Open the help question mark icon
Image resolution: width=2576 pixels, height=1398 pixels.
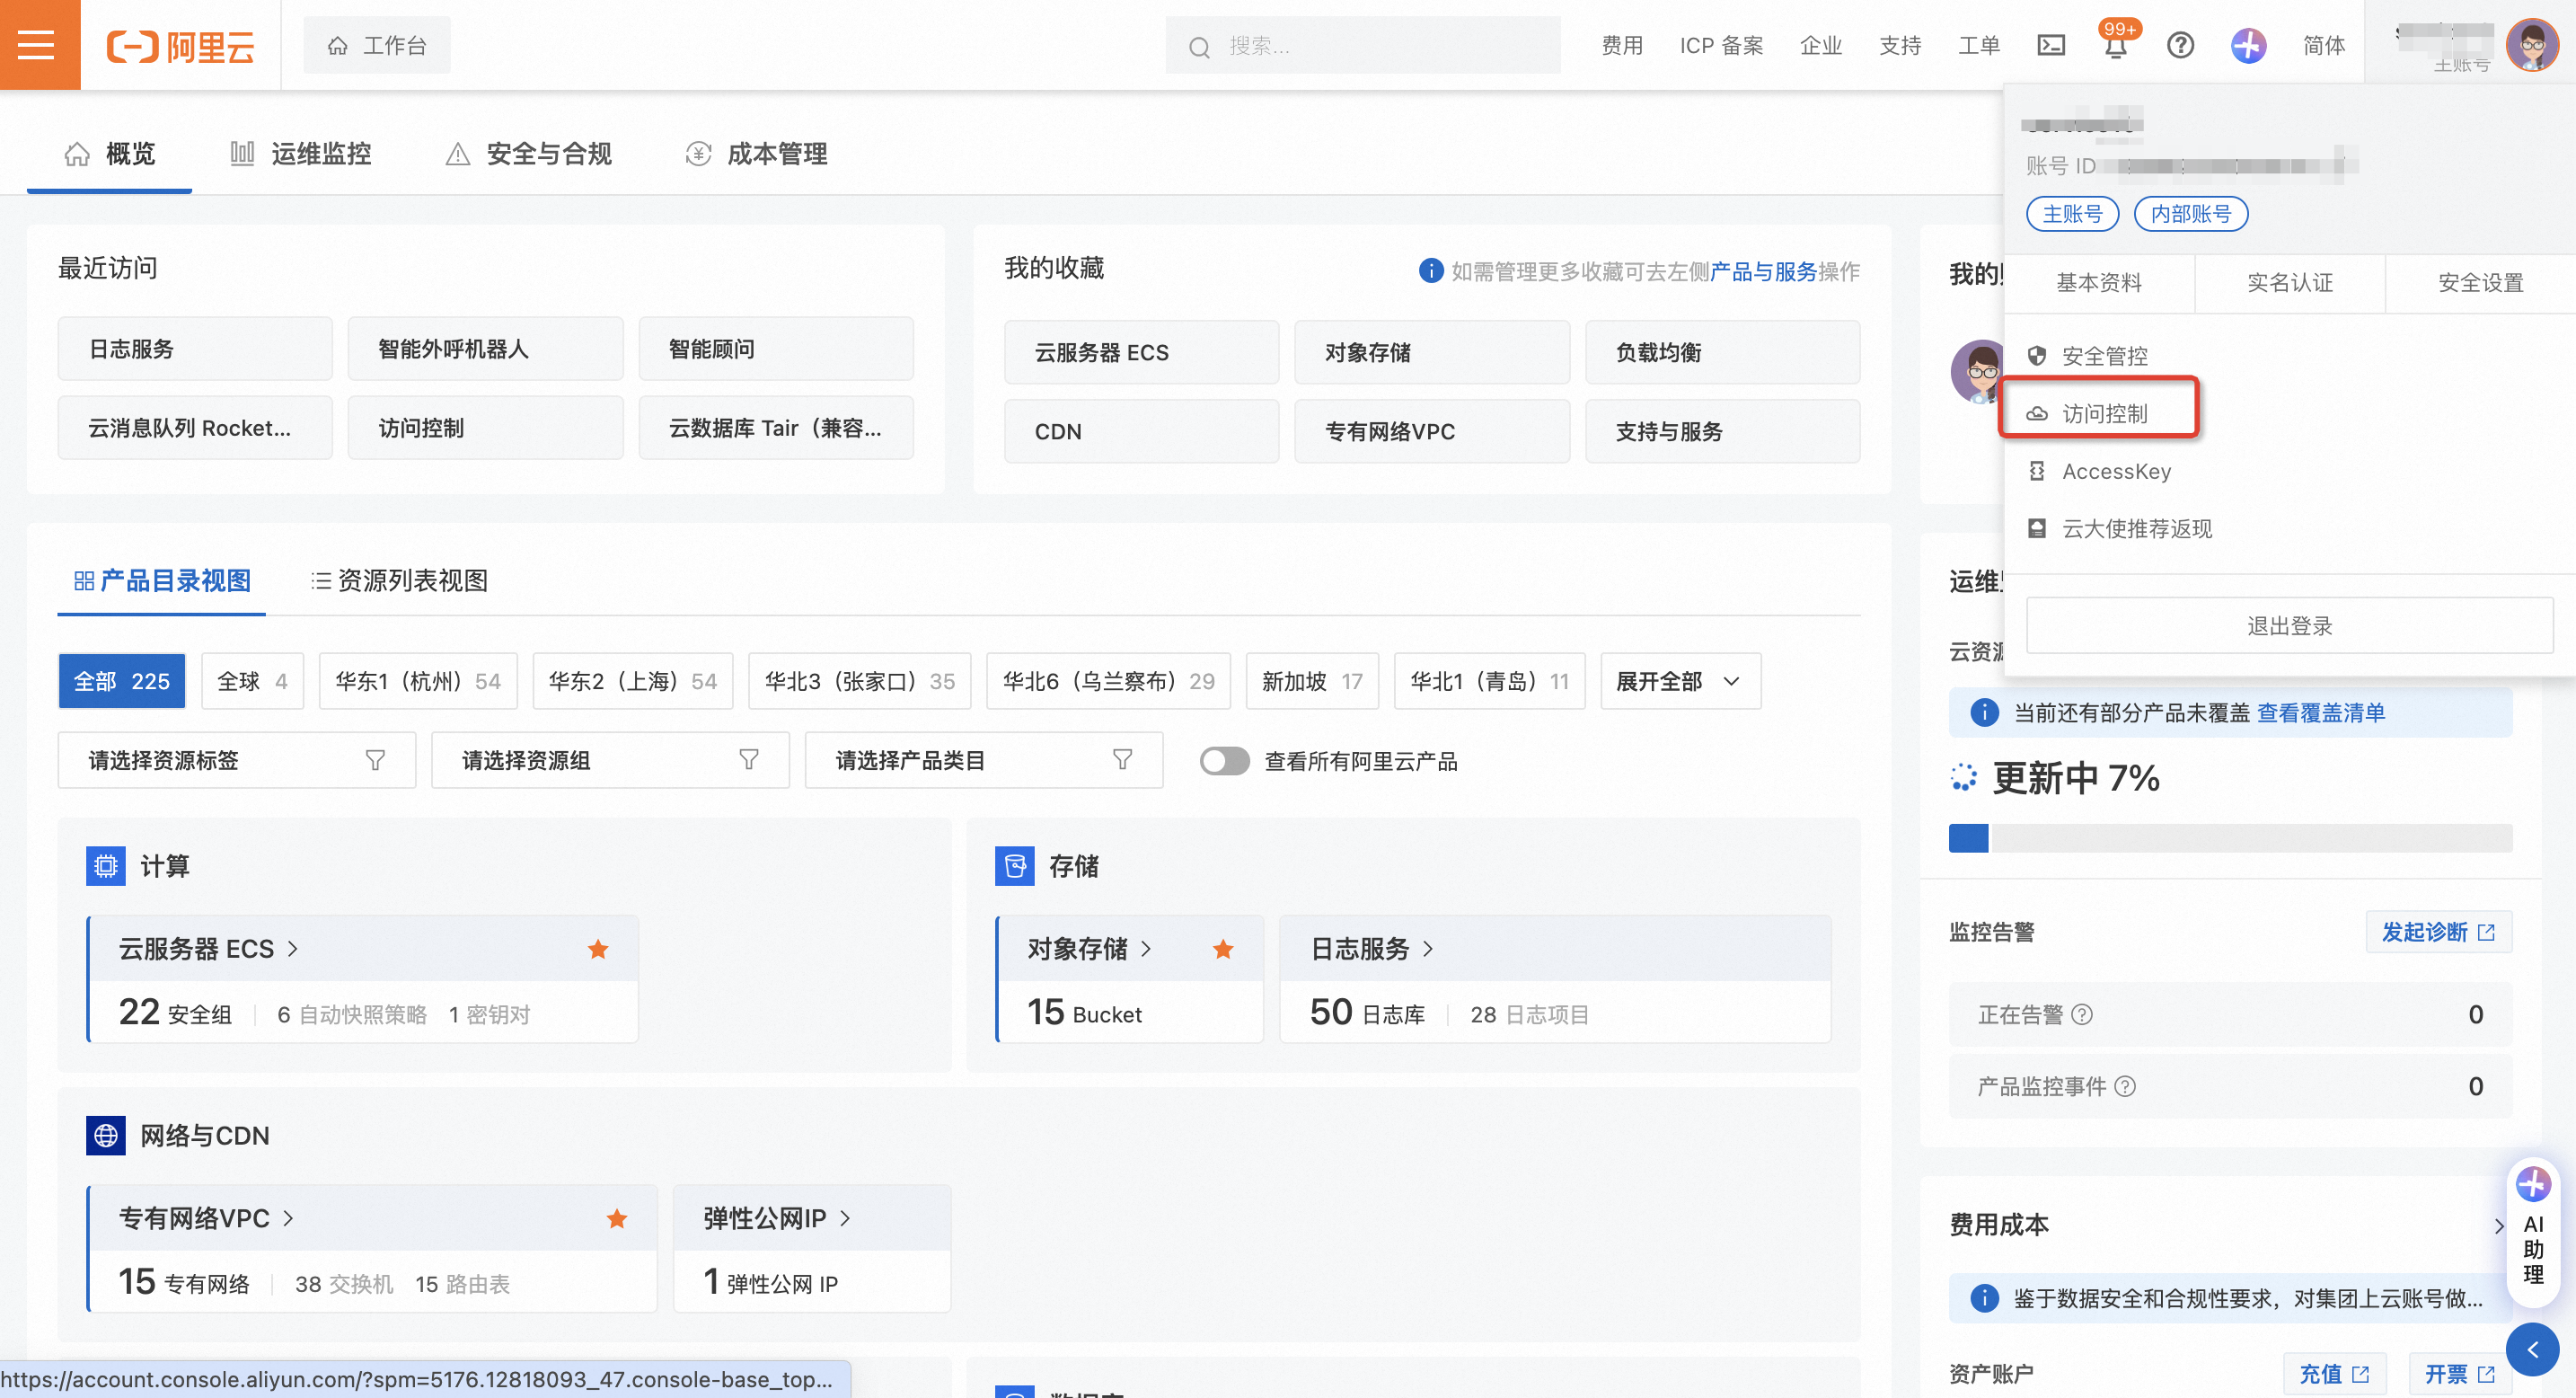pyautogui.click(x=2180, y=46)
